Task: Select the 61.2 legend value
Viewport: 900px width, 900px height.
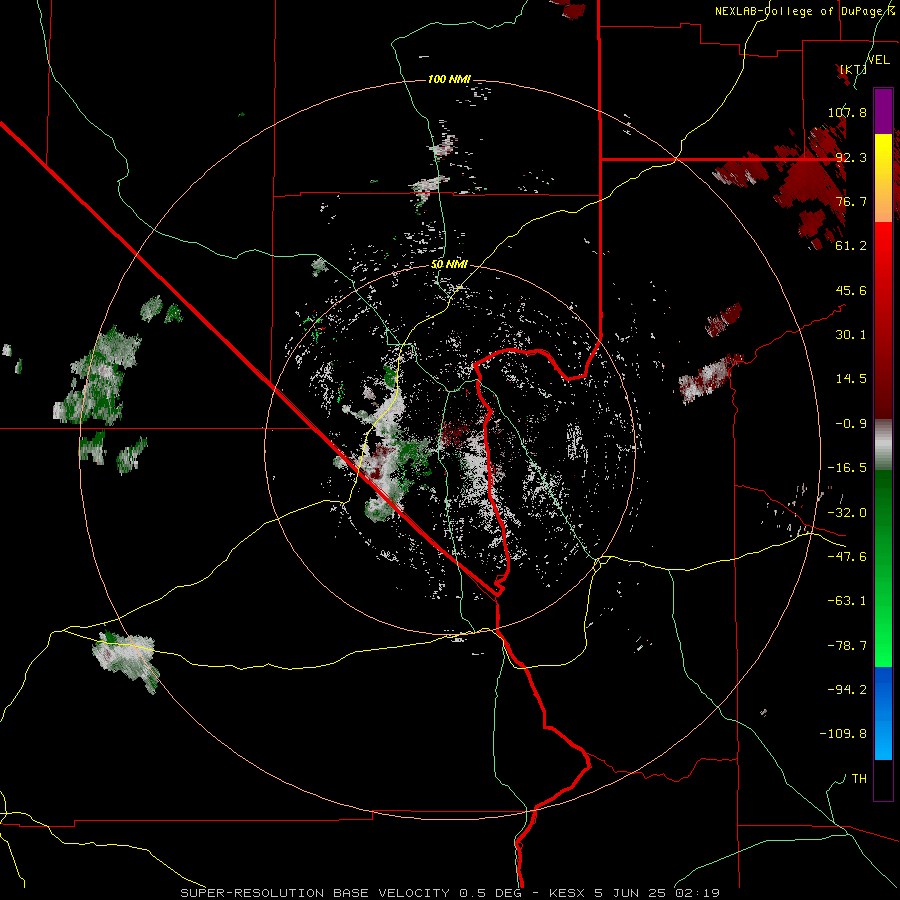Action: pos(851,246)
